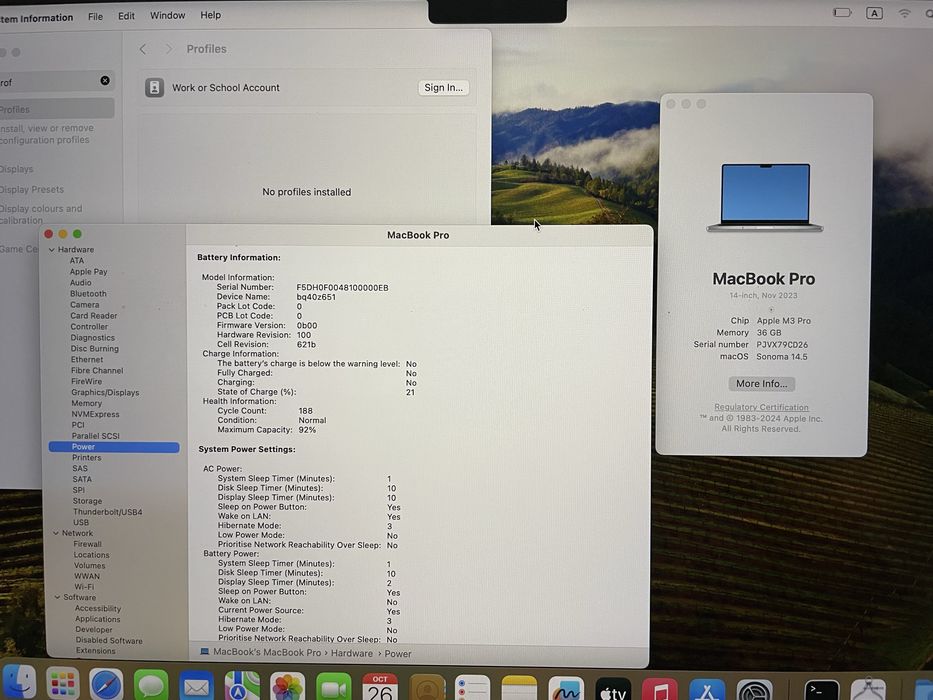Open the keyboard input source menu
Screen dimensions: 933x700
pyautogui.click(x=874, y=13)
